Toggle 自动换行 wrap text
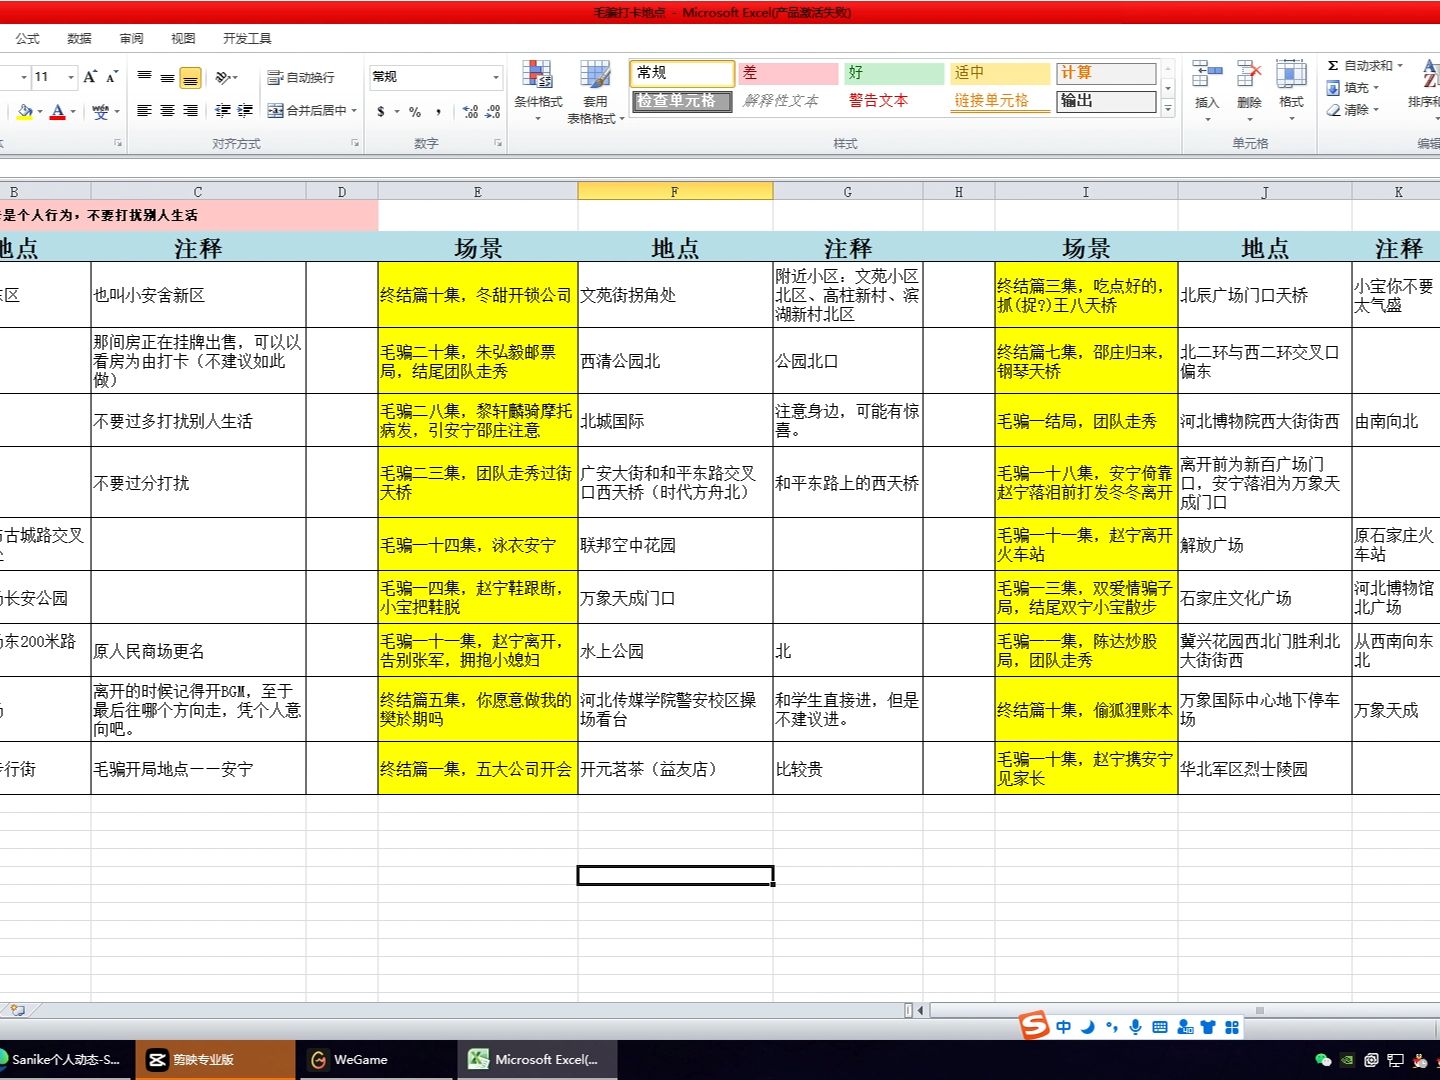The width and height of the screenshot is (1440, 1080). point(301,77)
